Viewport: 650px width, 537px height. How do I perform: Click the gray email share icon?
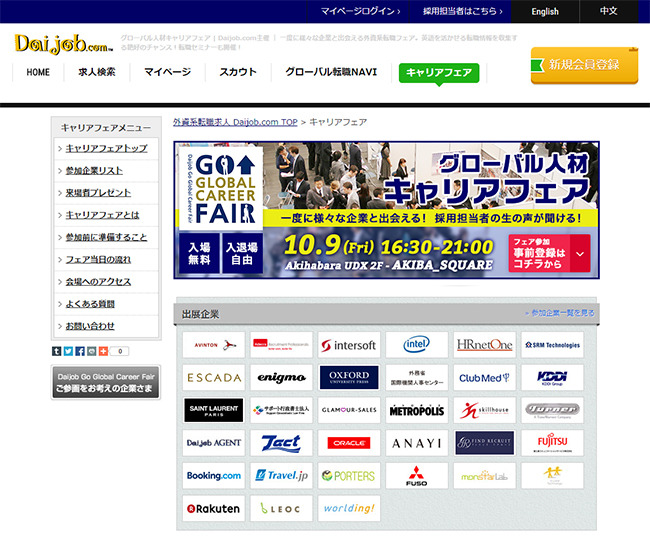pyautogui.click(x=91, y=351)
